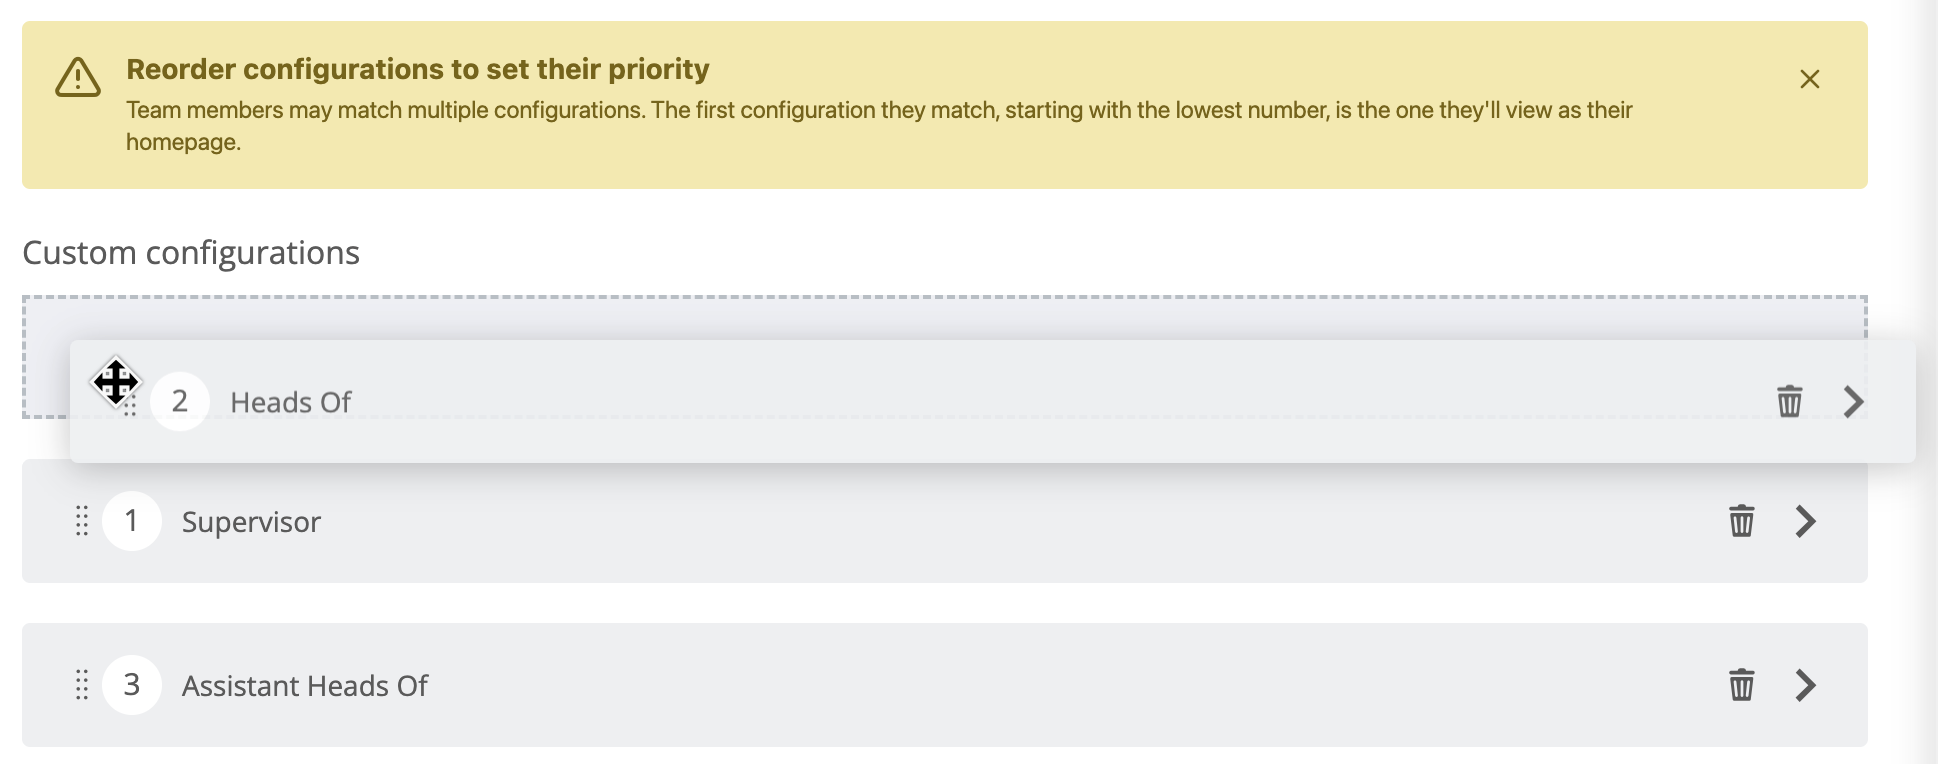Select the Assistant Heads Of configuration name
Image resolution: width=1938 pixels, height=764 pixels.
point(305,686)
